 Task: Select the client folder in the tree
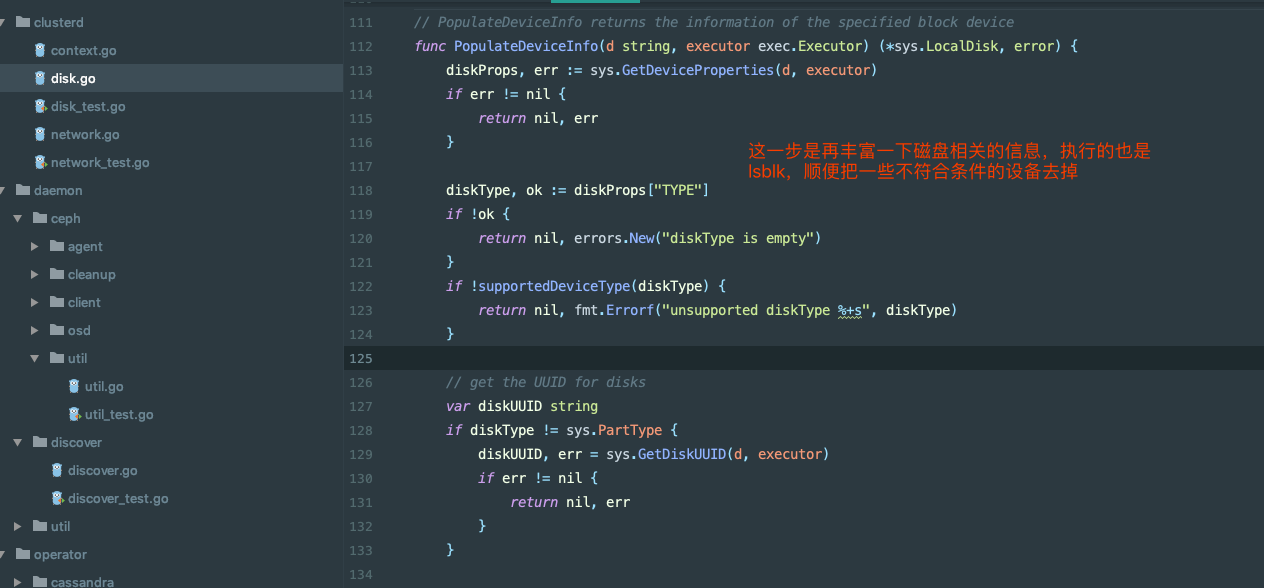click(84, 302)
